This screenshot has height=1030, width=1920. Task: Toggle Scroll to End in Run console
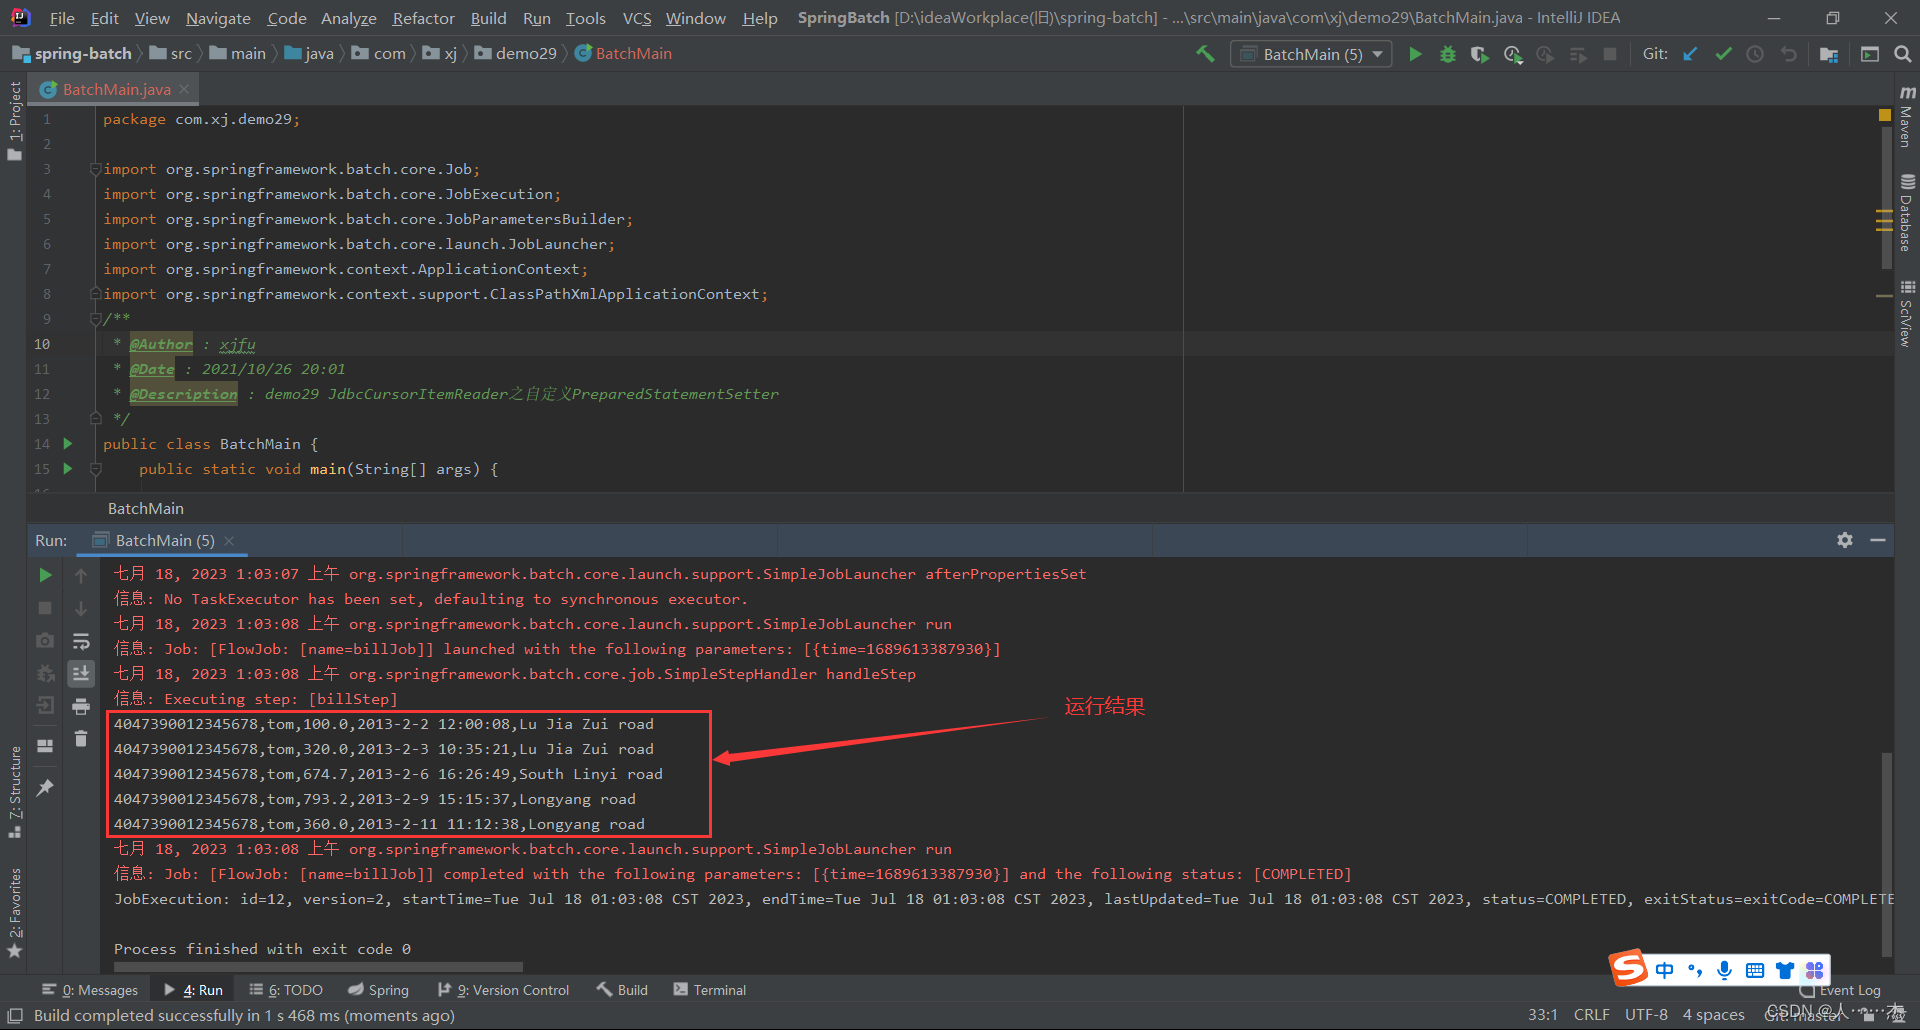(81, 673)
